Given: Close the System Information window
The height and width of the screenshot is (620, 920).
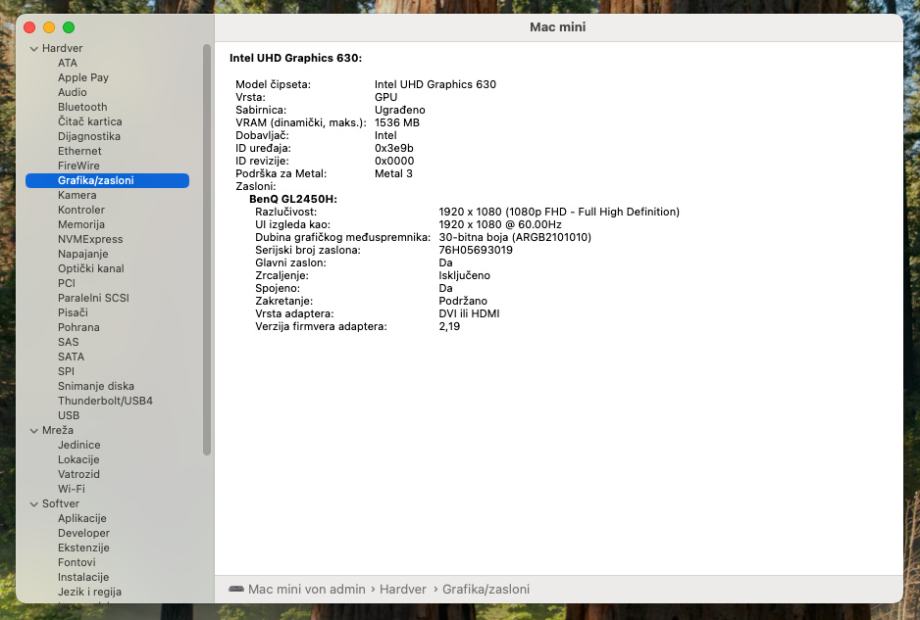Looking at the screenshot, I should pyautogui.click(x=30, y=28).
